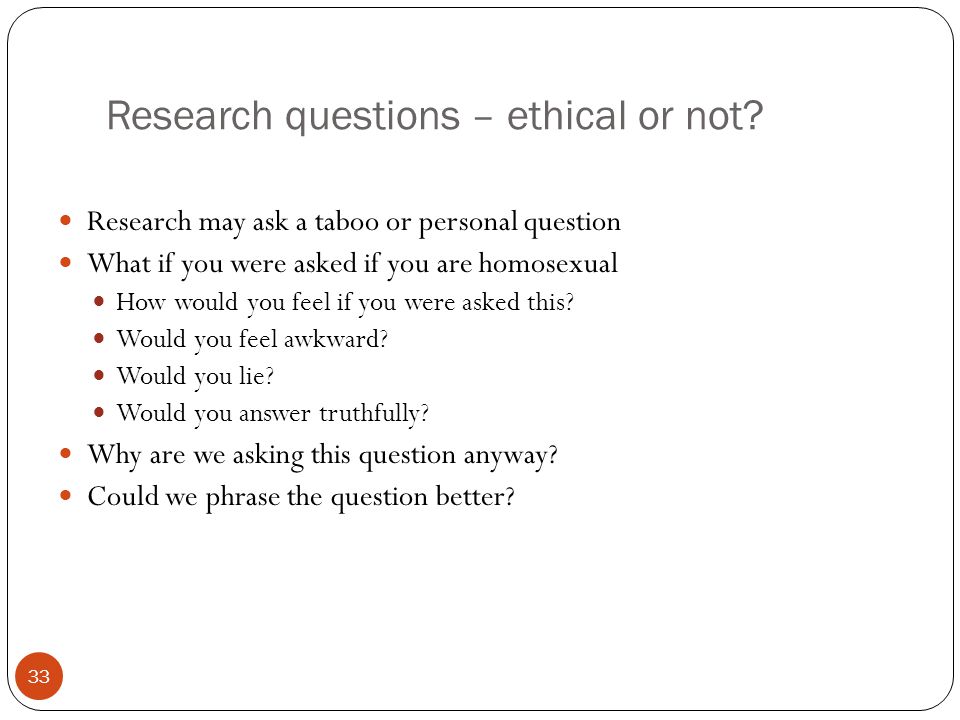
Task: Click the text 'What if you were asked if you are homosexual'
Action: [x=353, y=264]
